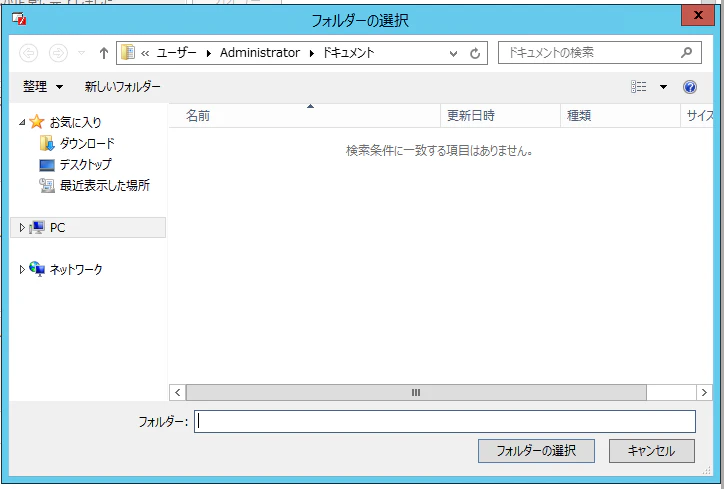Click the application icon in title bar
Viewport: 724px width, 489px height.
click(19, 19)
